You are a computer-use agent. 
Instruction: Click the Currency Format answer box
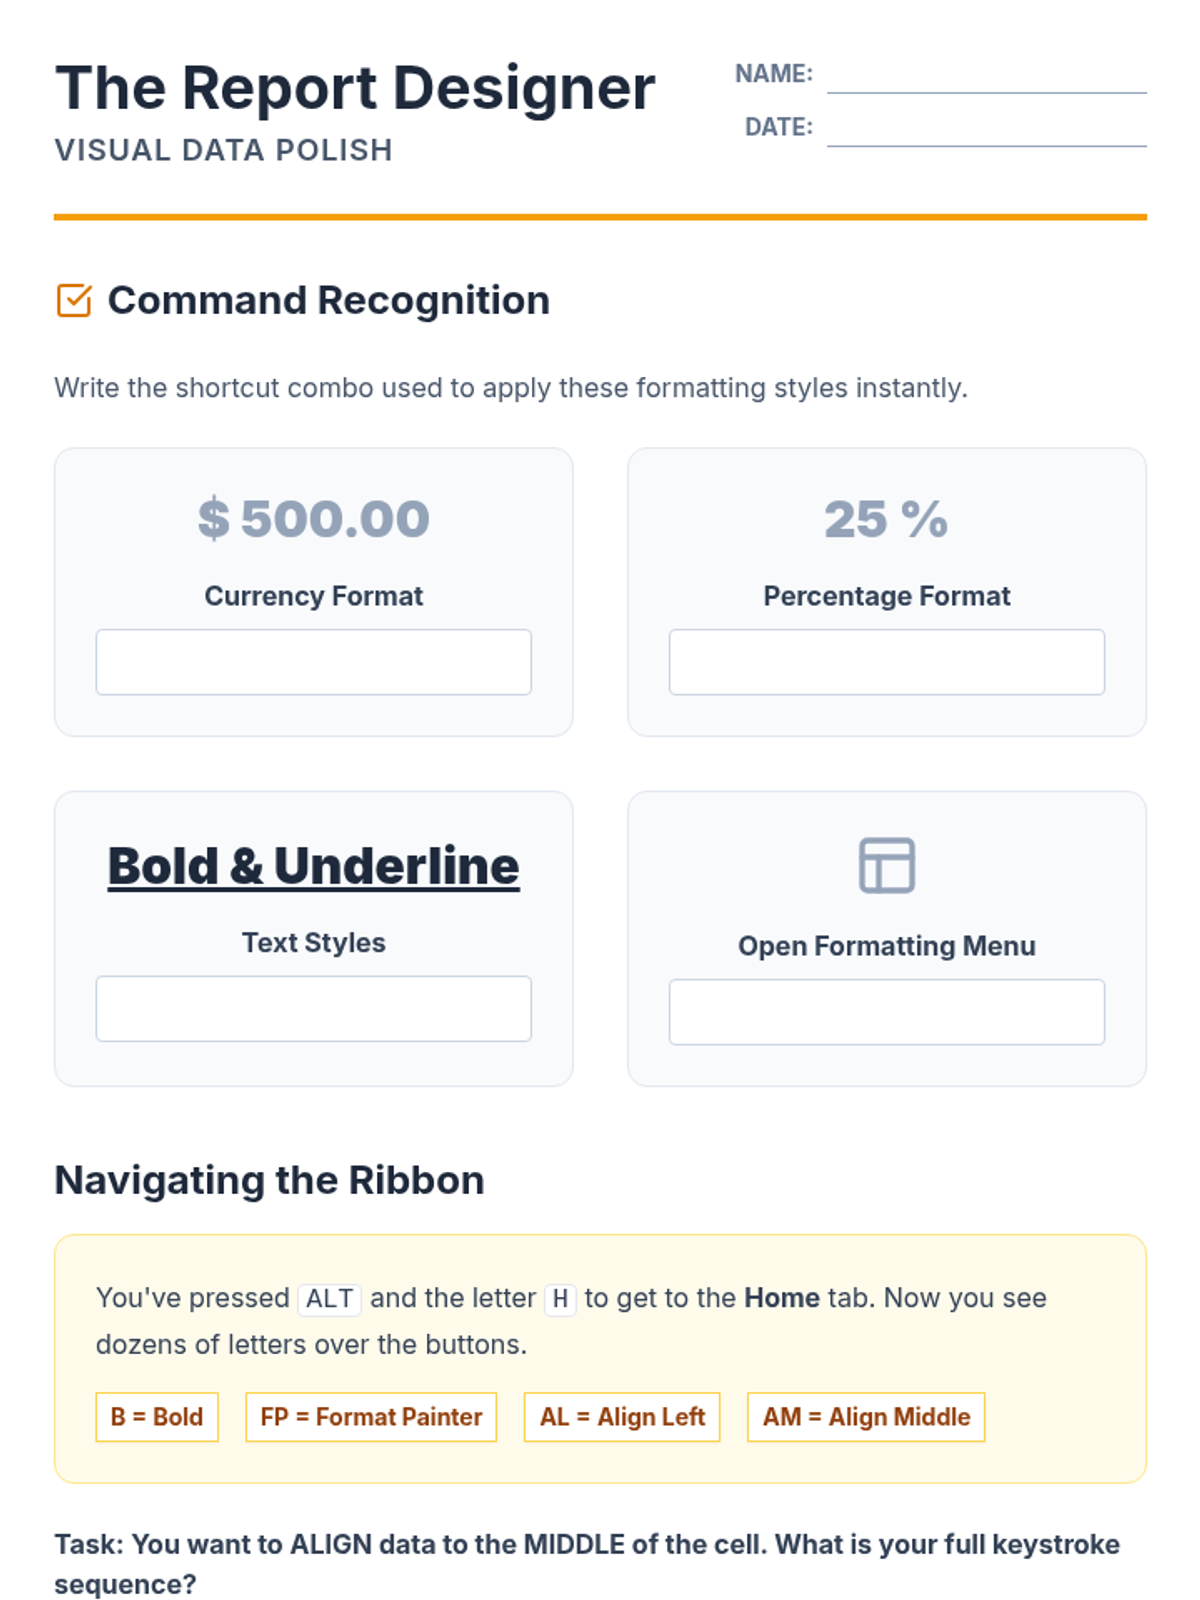pos(313,662)
